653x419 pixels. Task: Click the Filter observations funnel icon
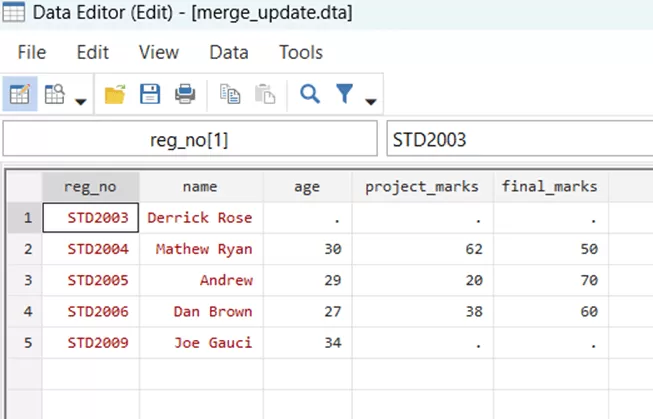click(344, 94)
